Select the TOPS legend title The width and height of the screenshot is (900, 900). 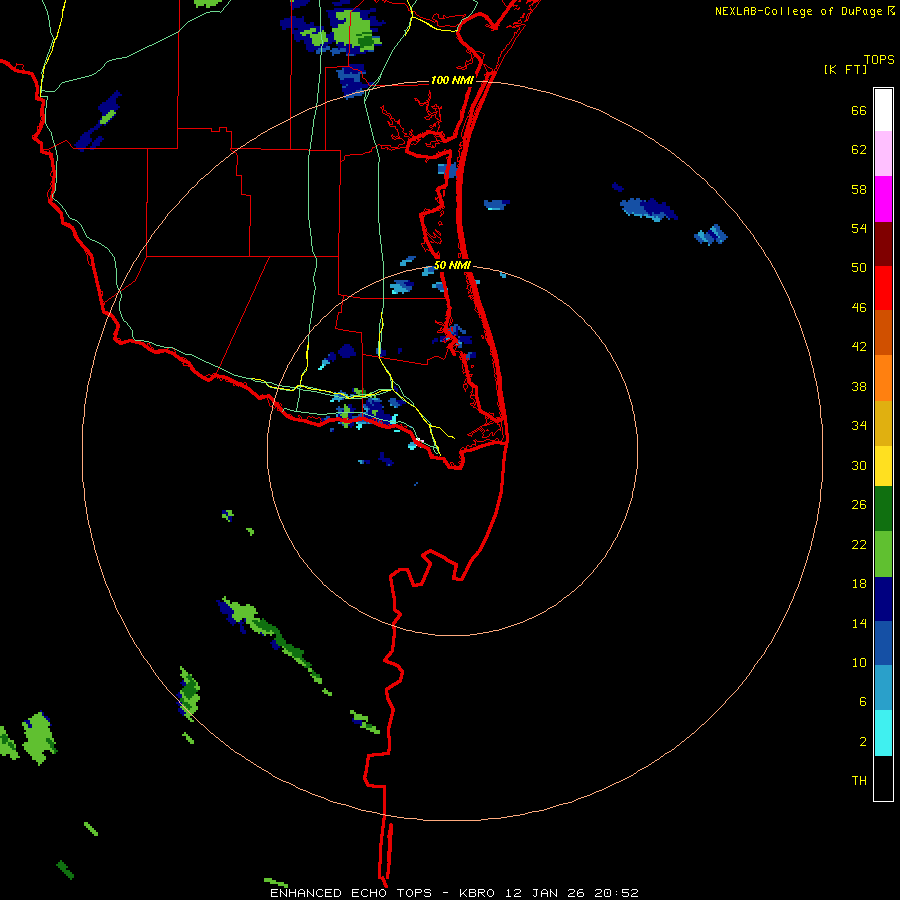pos(879,59)
